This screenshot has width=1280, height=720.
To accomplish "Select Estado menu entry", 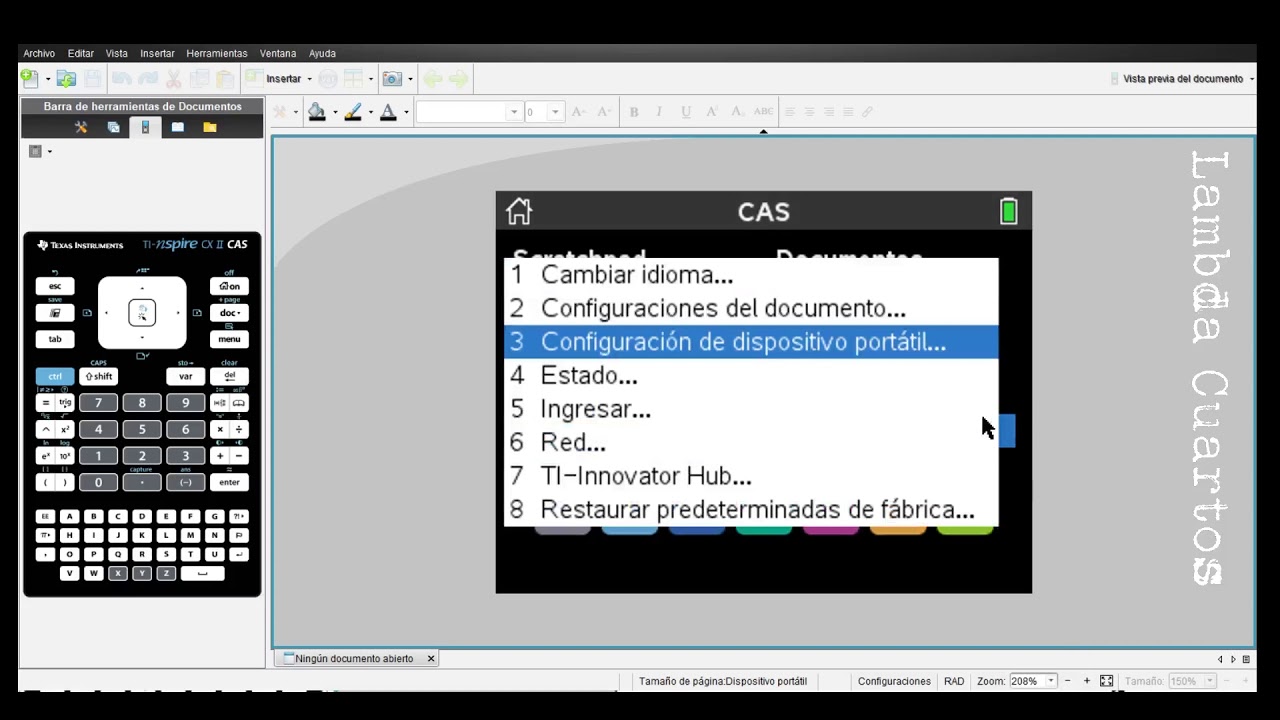I will click(x=751, y=376).
